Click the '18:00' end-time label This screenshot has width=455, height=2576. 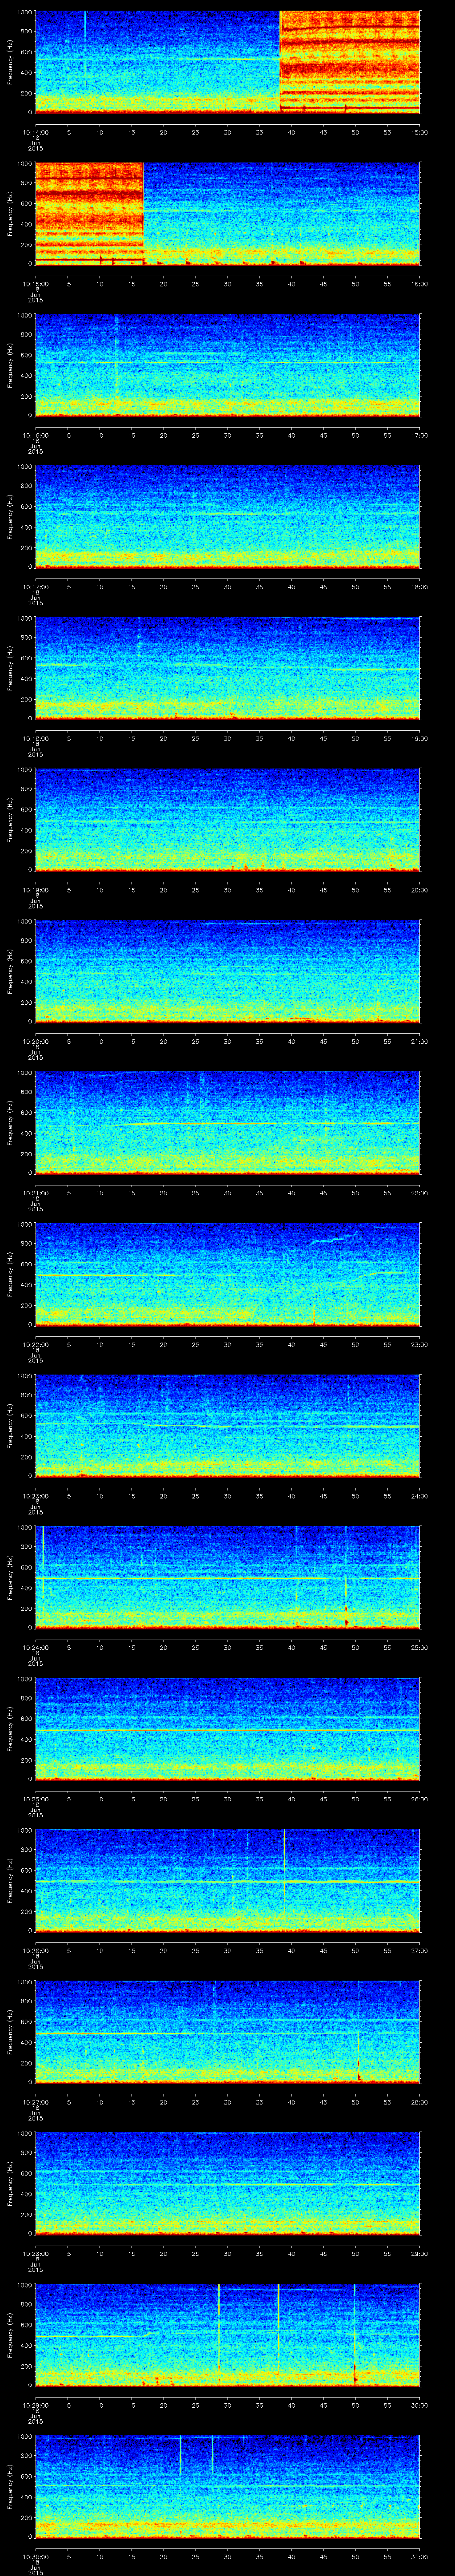pyautogui.click(x=419, y=586)
